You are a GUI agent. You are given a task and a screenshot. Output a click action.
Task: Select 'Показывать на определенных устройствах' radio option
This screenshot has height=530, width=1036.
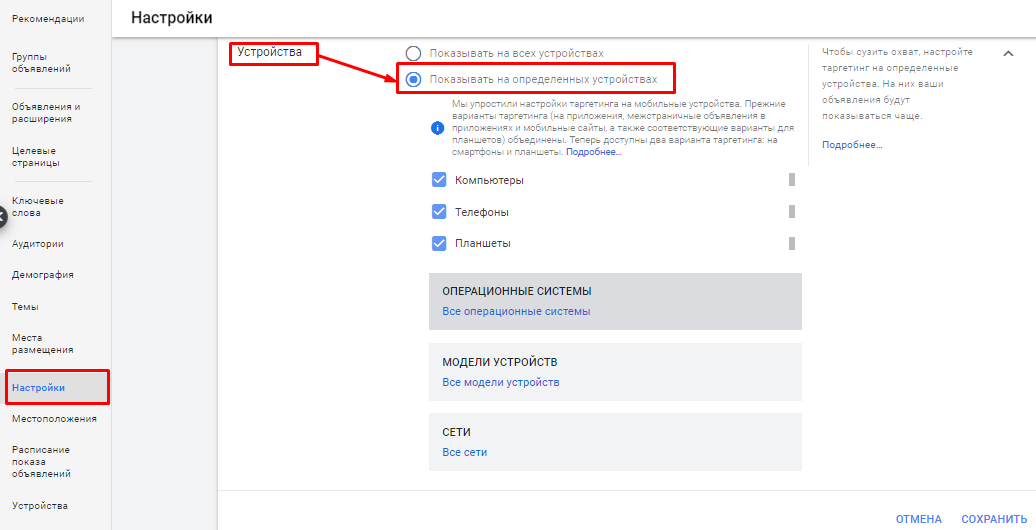413,79
